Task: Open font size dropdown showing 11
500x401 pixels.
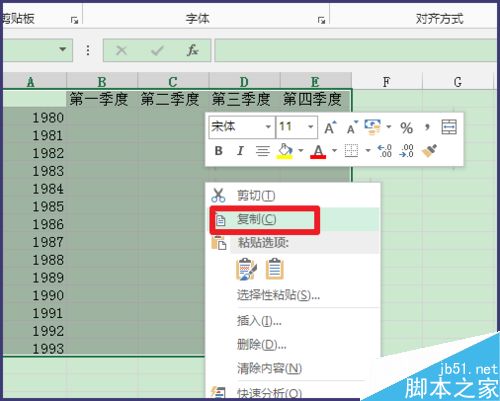Action: coord(311,127)
